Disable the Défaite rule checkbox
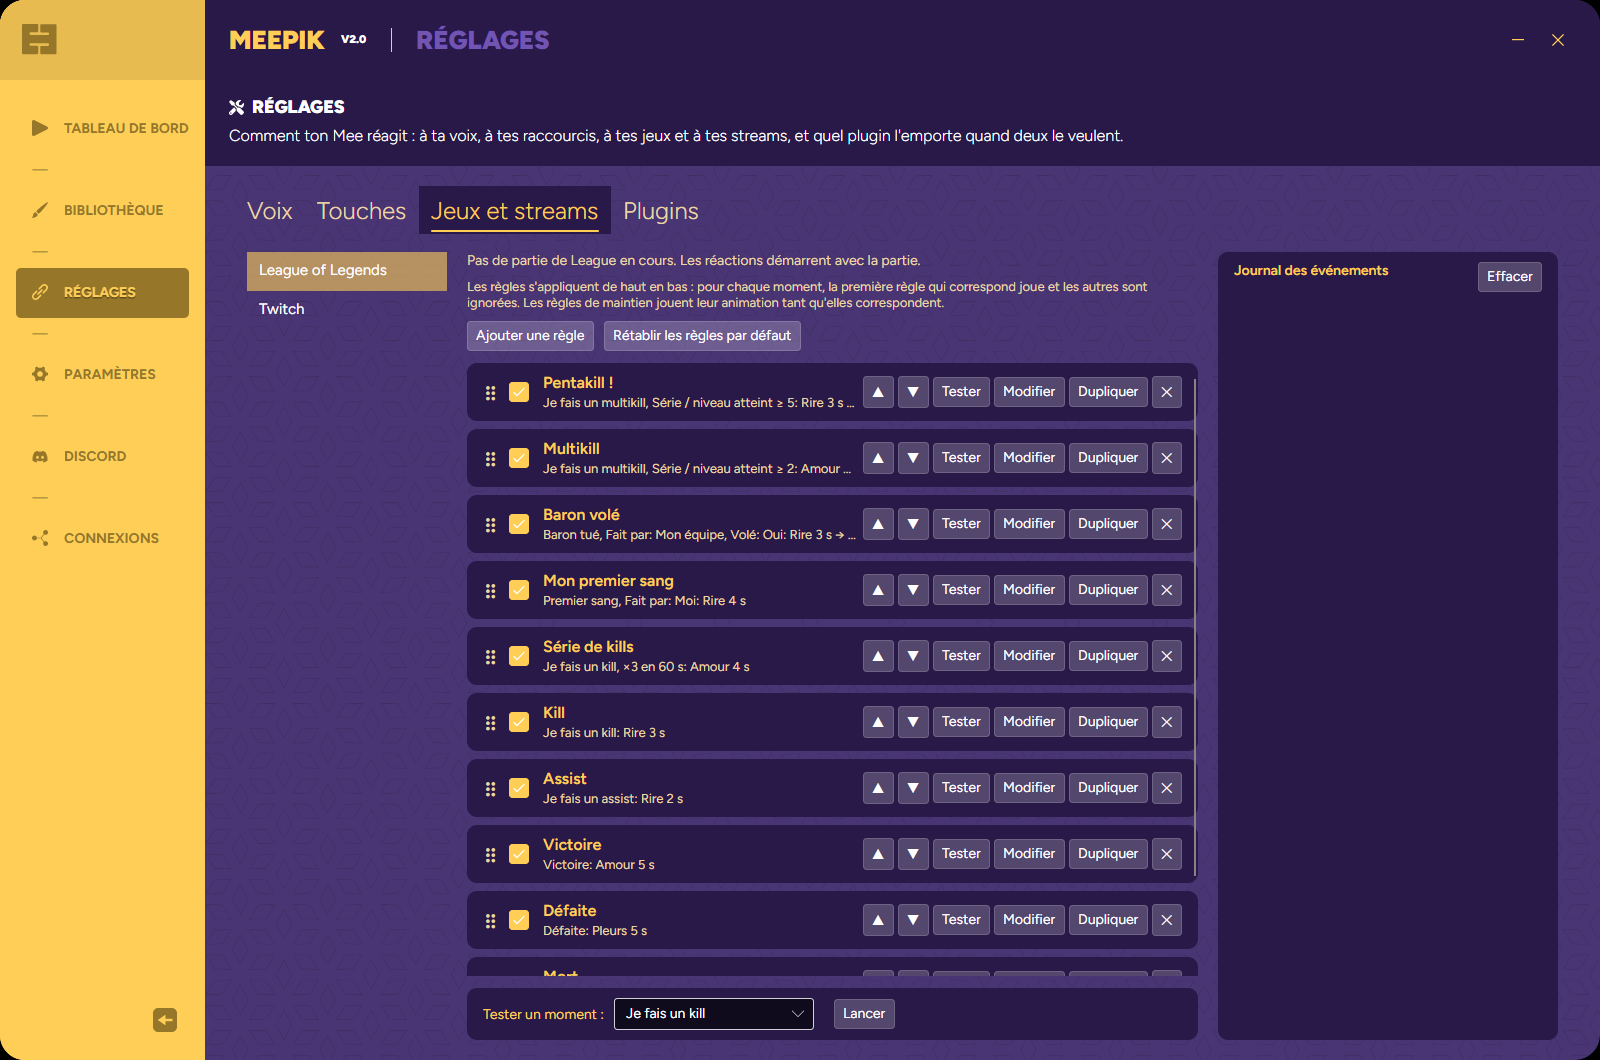The height and width of the screenshot is (1060, 1600). pos(519,920)
